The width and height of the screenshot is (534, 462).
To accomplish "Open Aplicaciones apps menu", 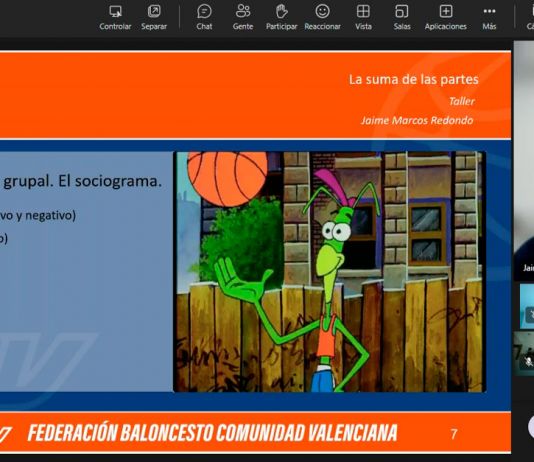I will 445,18.
